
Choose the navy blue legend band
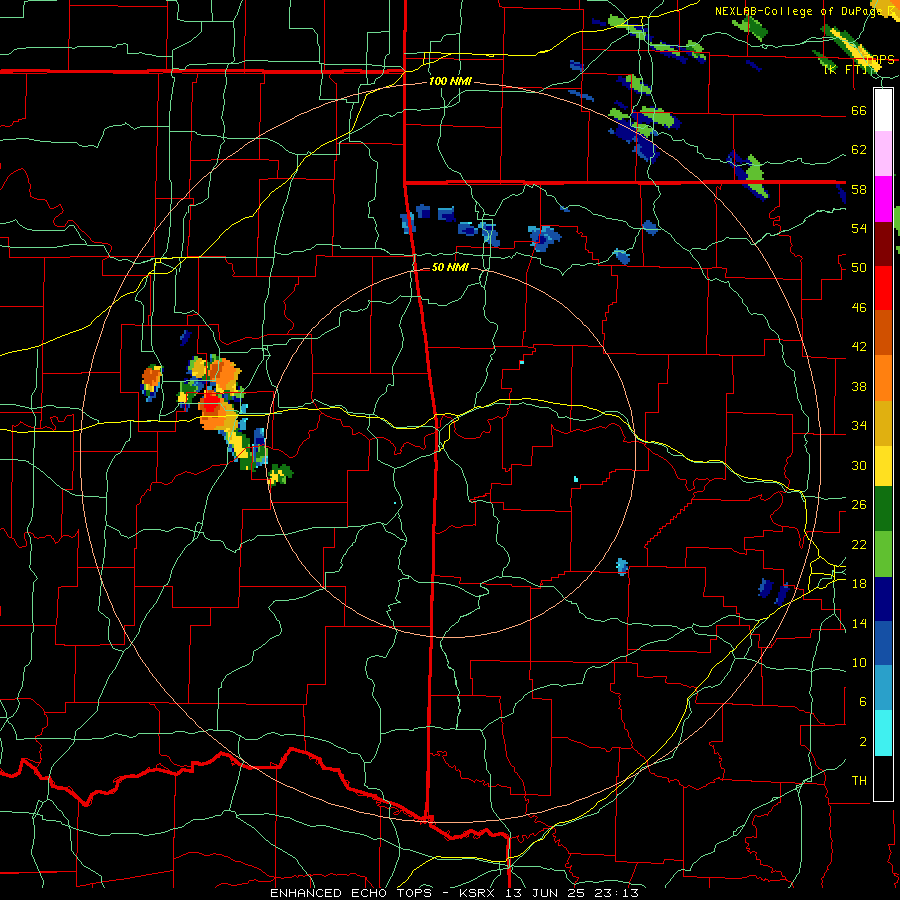click(883, 599)
